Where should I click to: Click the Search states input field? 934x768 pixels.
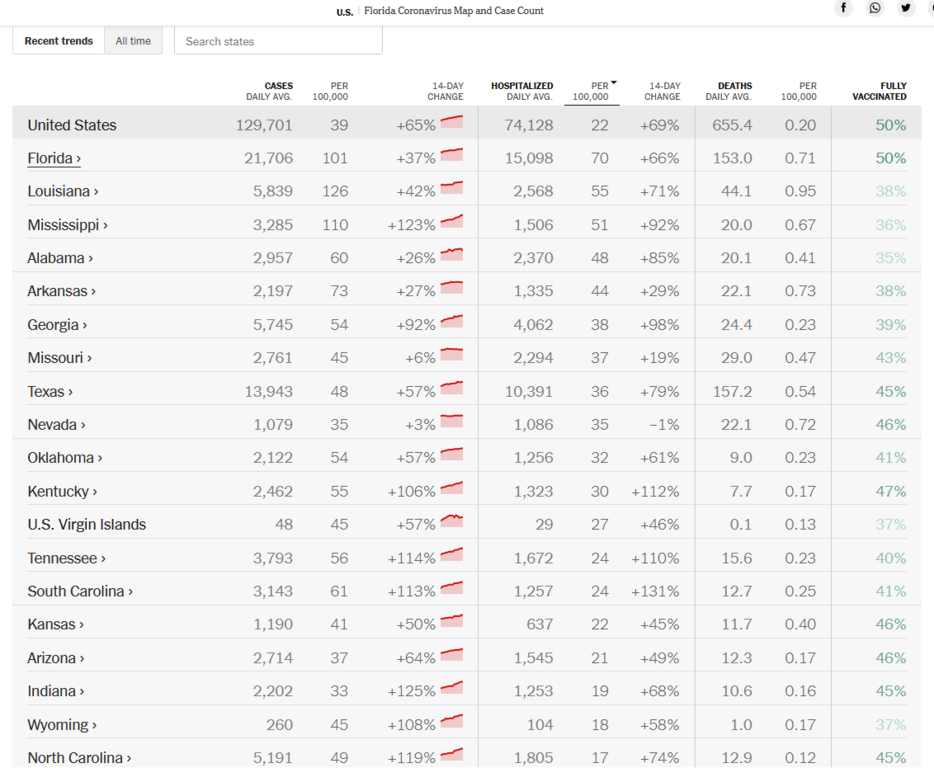click(278, 41)
